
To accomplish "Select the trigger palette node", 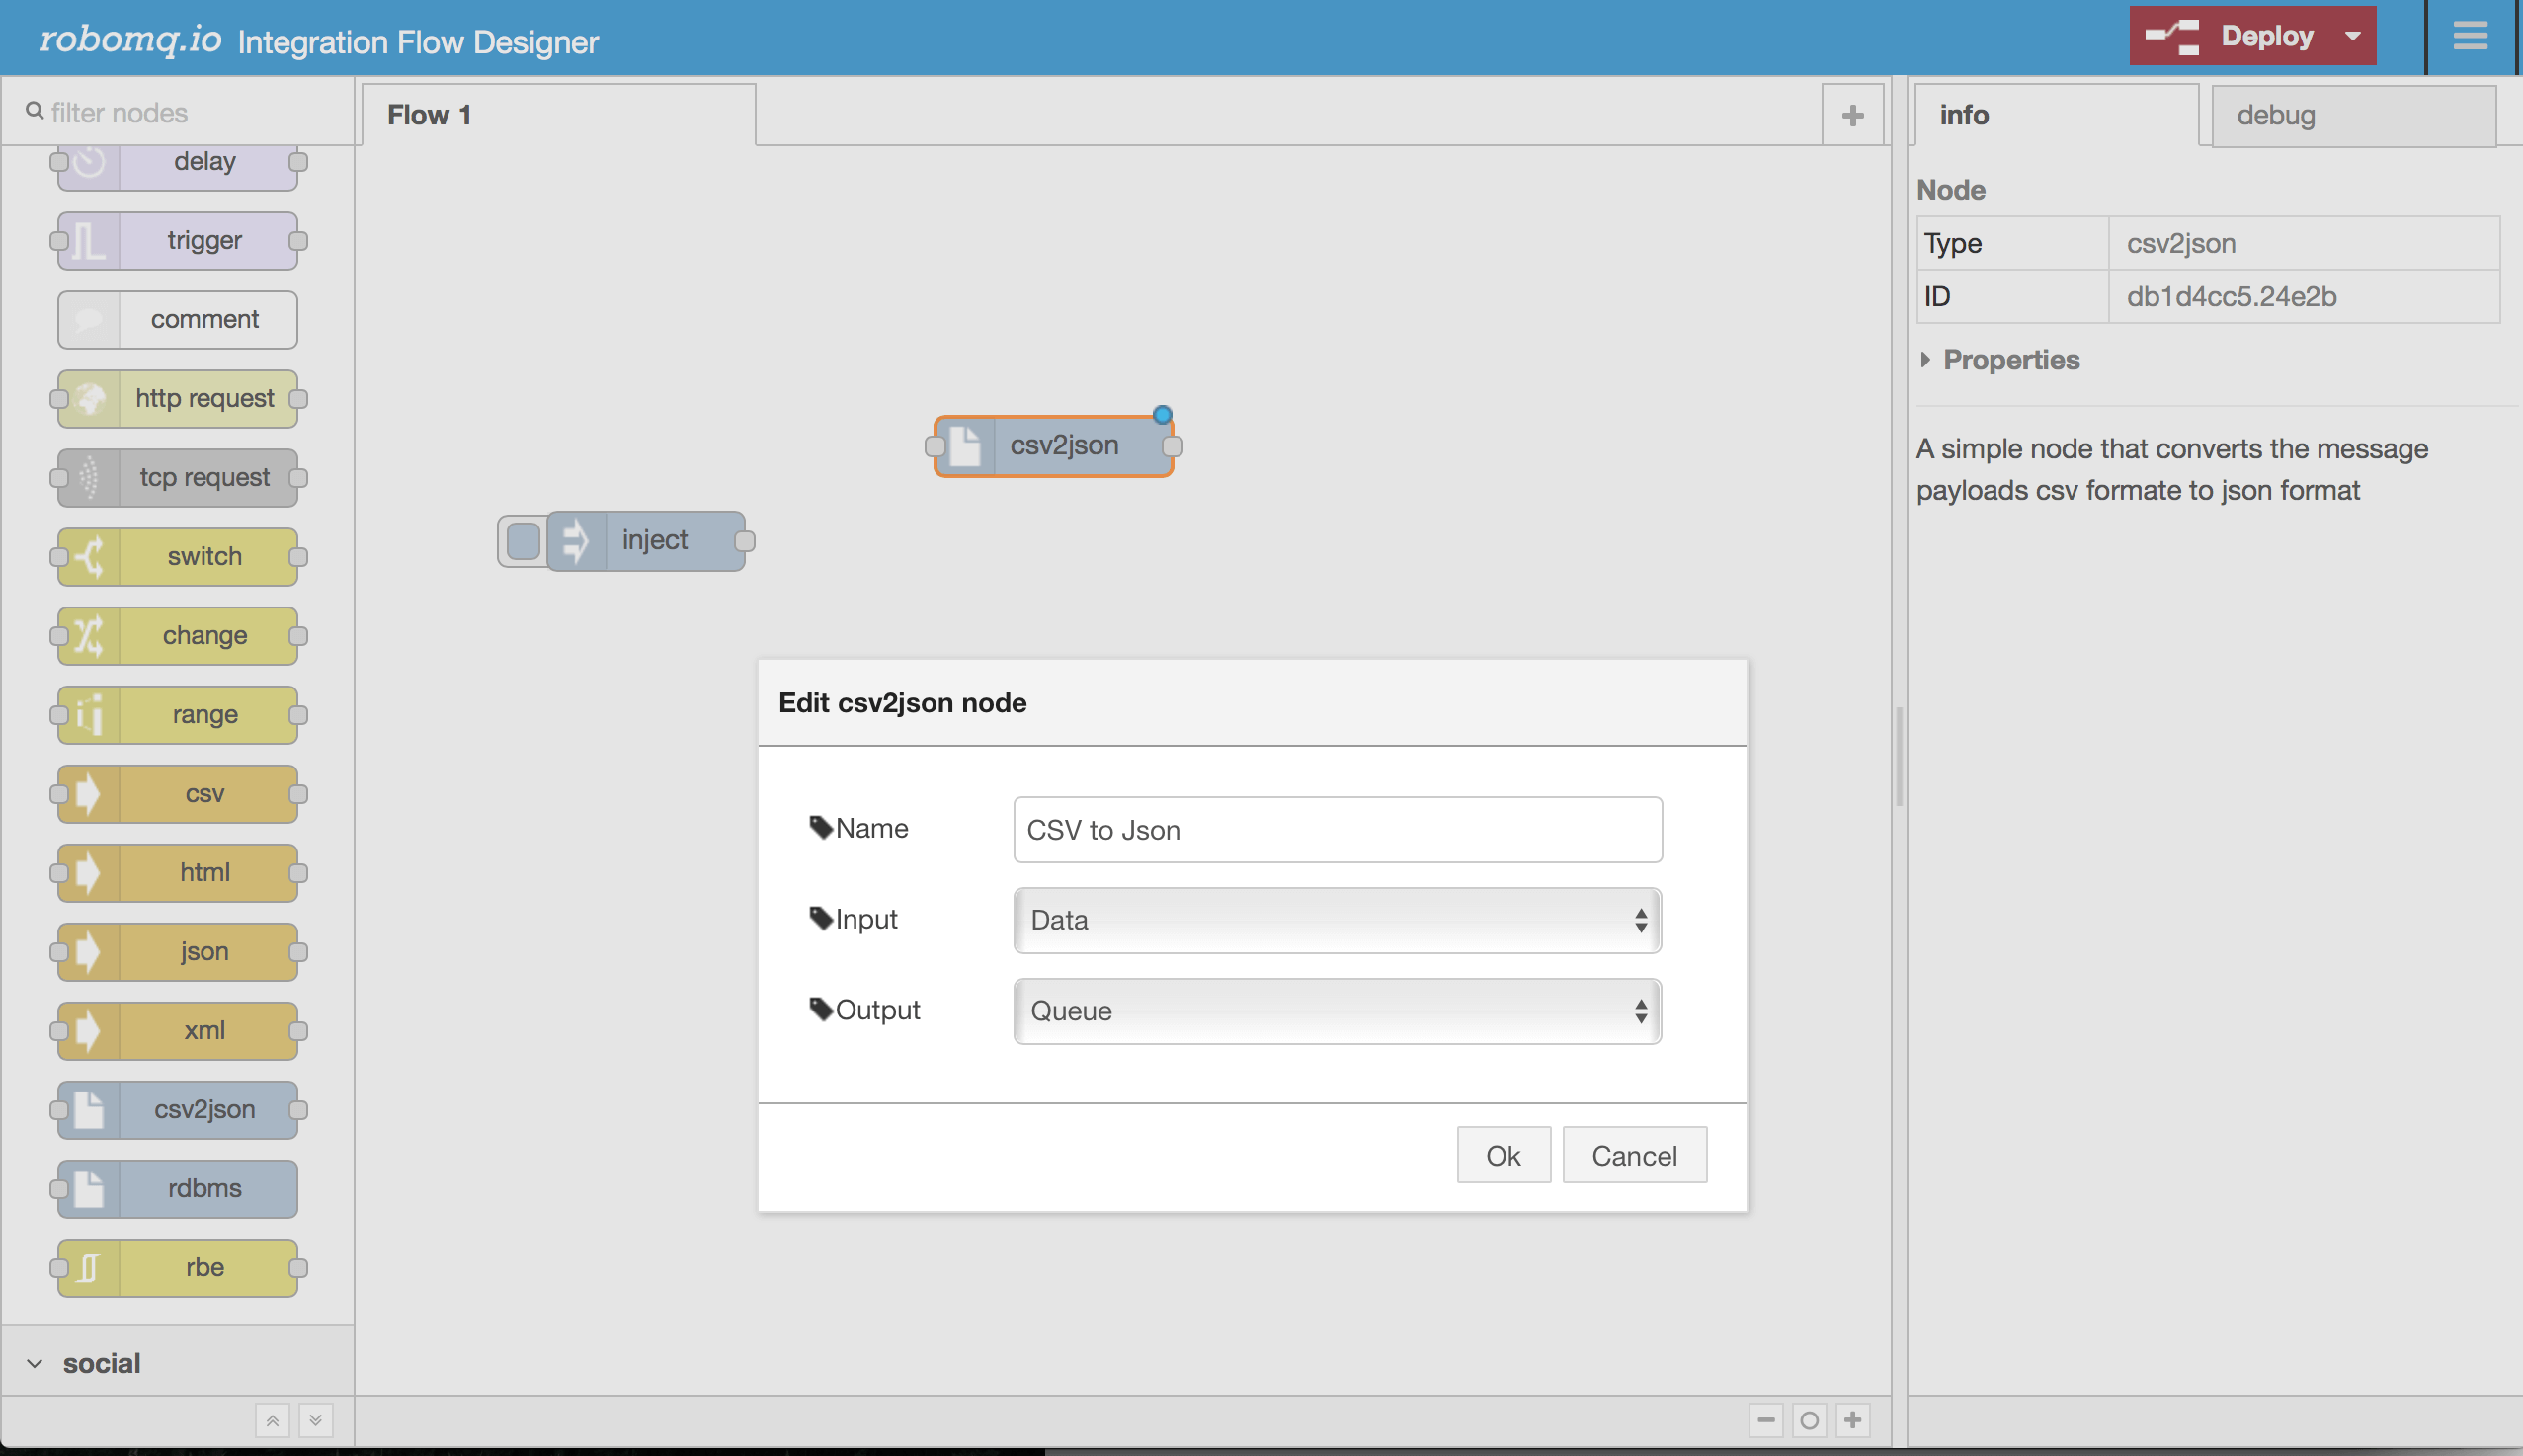I will tap(178, 240).
